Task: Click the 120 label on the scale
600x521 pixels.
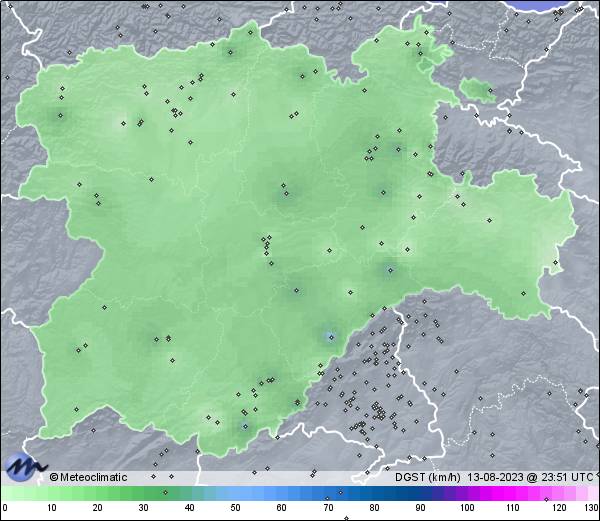Action: click(x=559, y=508)
